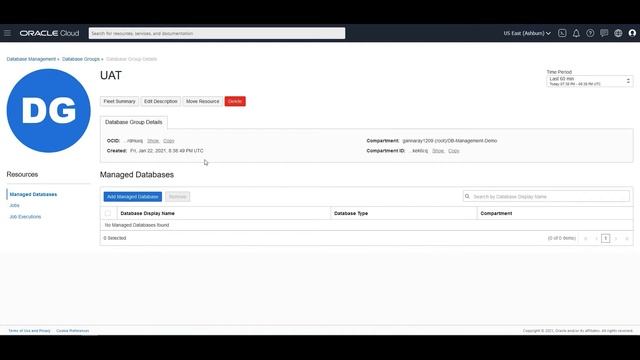This screenshot has width=640, height=360.
Task: Open the Database Management breadcrumb
Action: coord(31,59)
